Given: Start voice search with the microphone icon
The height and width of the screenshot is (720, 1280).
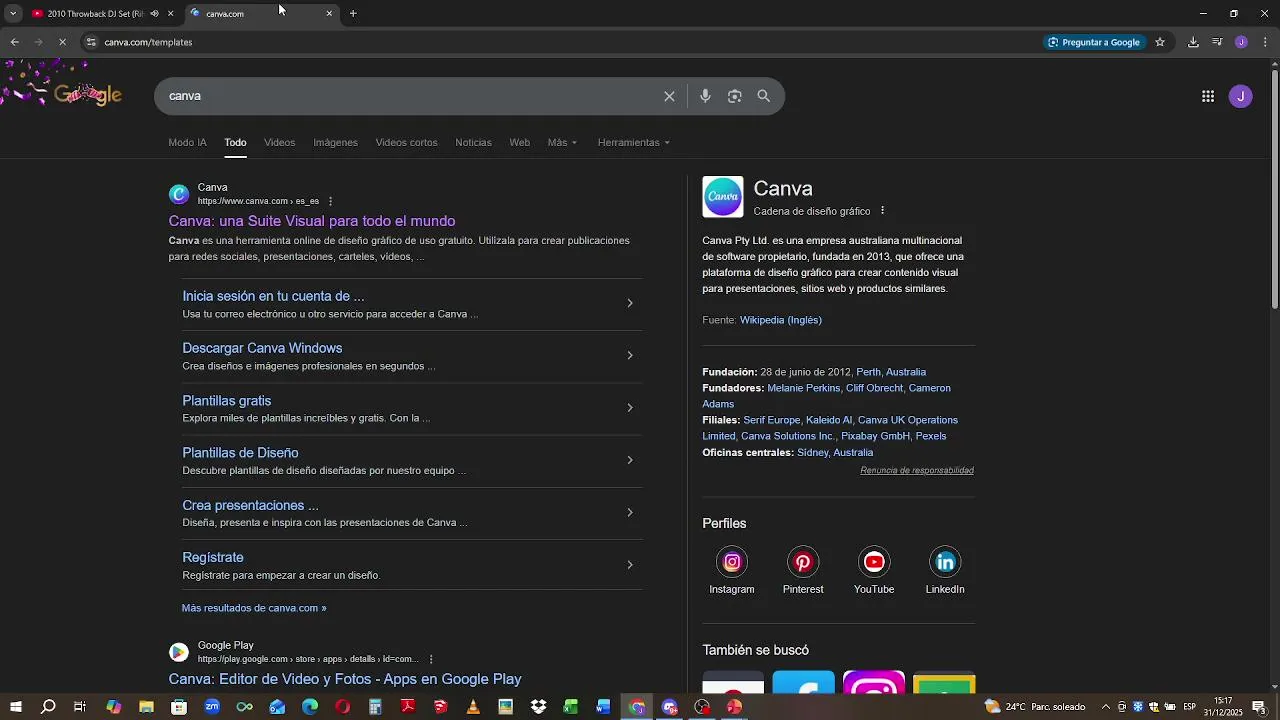Looking at the screenshot, I should (705, 96).
